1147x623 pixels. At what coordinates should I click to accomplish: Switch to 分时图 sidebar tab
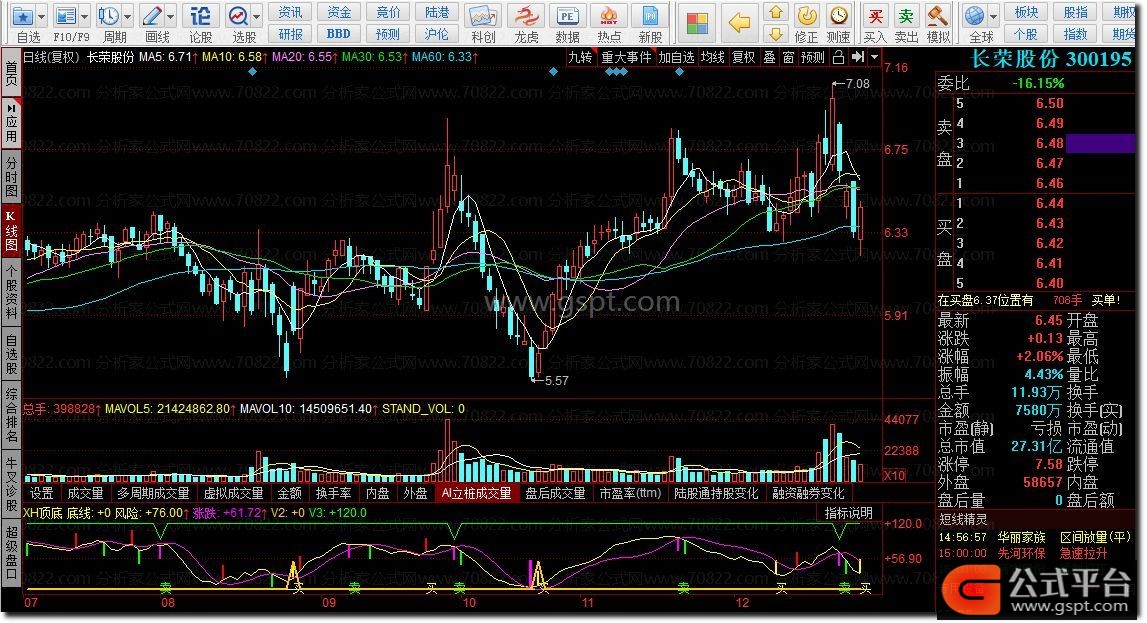(11, 175)
